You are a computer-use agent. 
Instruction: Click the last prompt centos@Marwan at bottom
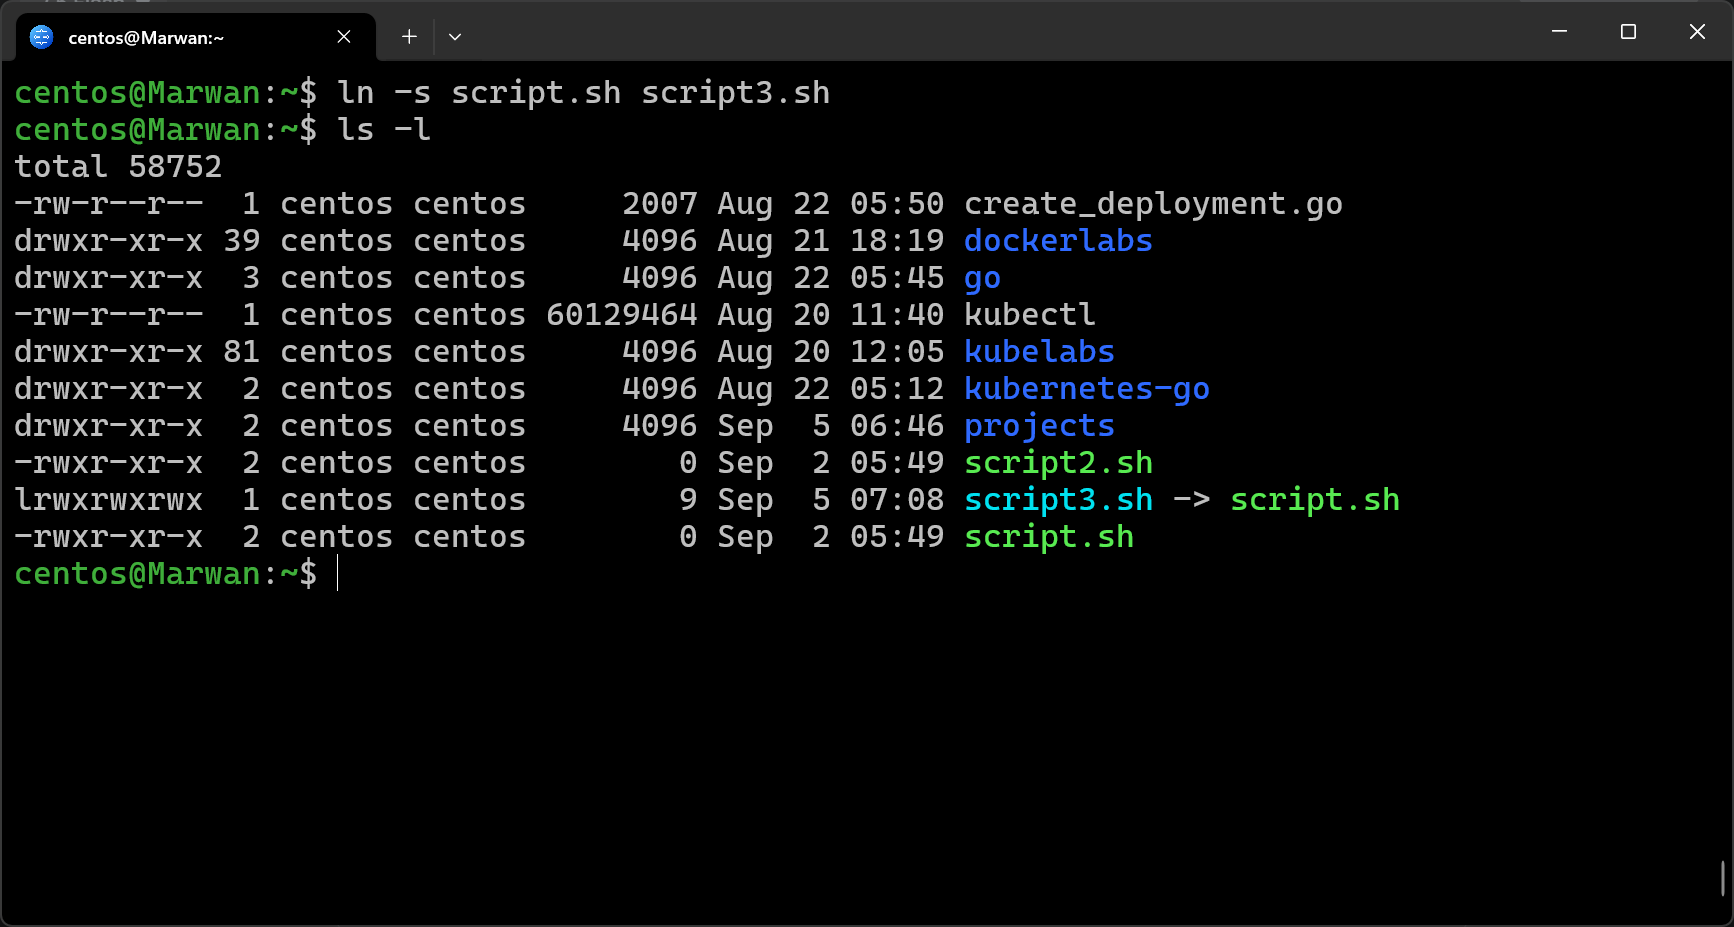coord(137,574)
